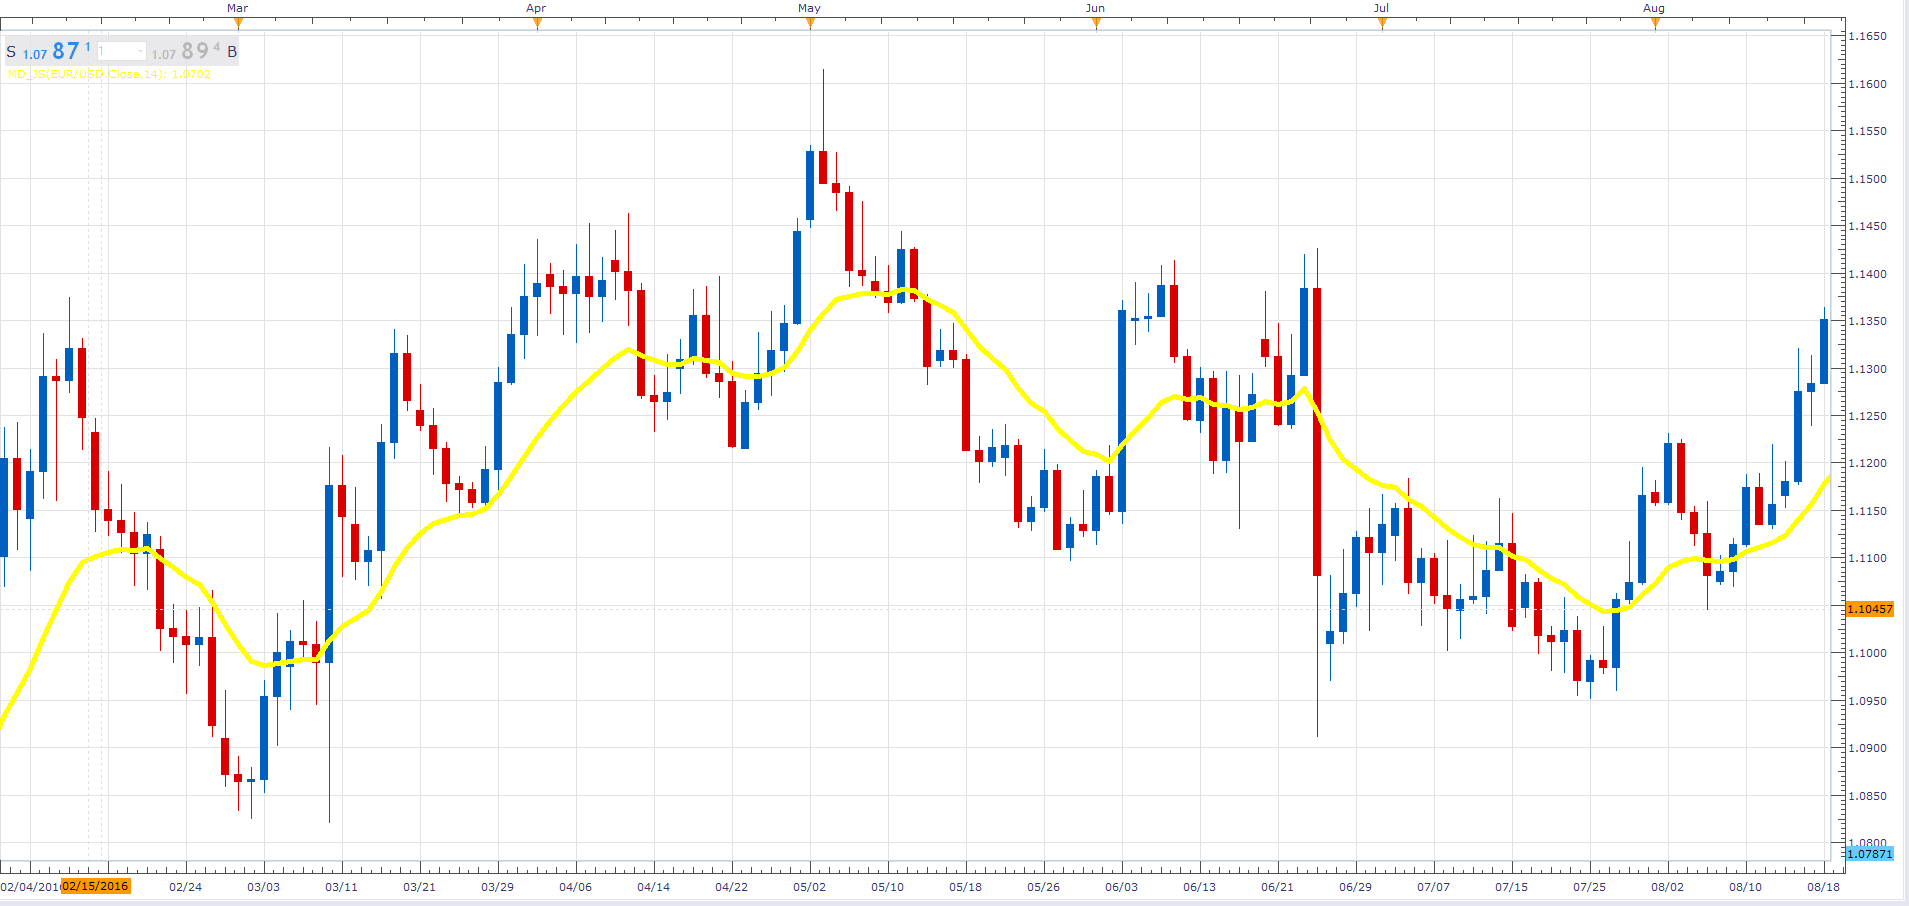Click the highlighted 02/15/2016 date label
Viewport: 1909px width, 906px height.
pos(96,886)
